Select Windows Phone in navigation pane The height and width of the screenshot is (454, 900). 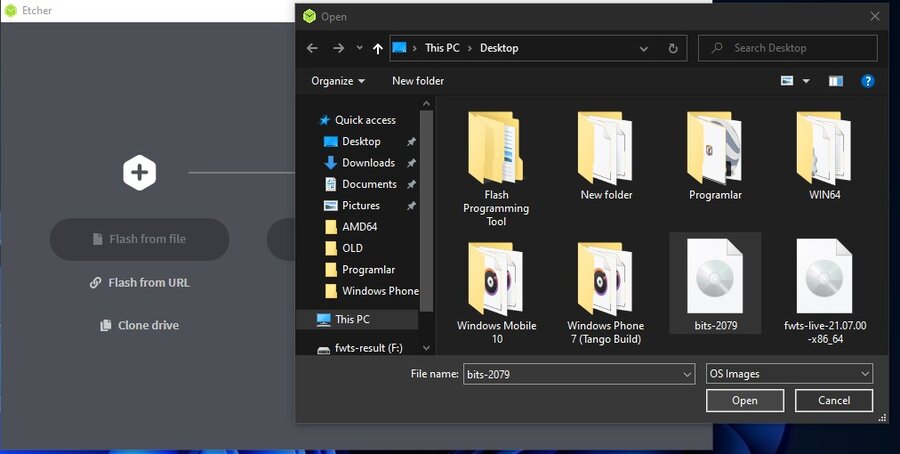coord(371,290)
